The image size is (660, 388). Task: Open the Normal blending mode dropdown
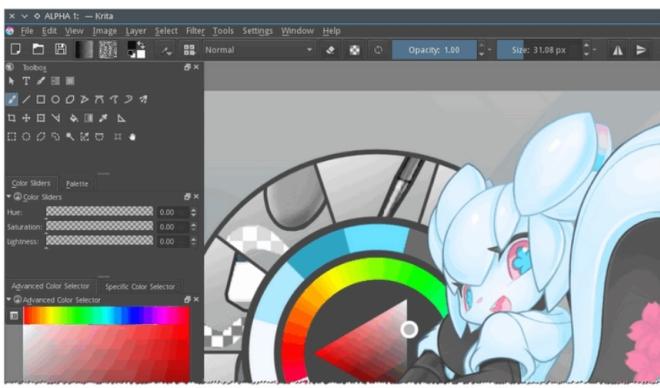(x=258, y=50)
